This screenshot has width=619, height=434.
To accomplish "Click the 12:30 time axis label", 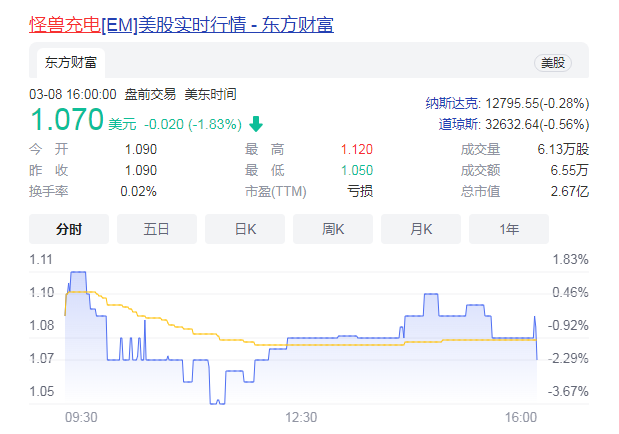I will pos(301,417).
